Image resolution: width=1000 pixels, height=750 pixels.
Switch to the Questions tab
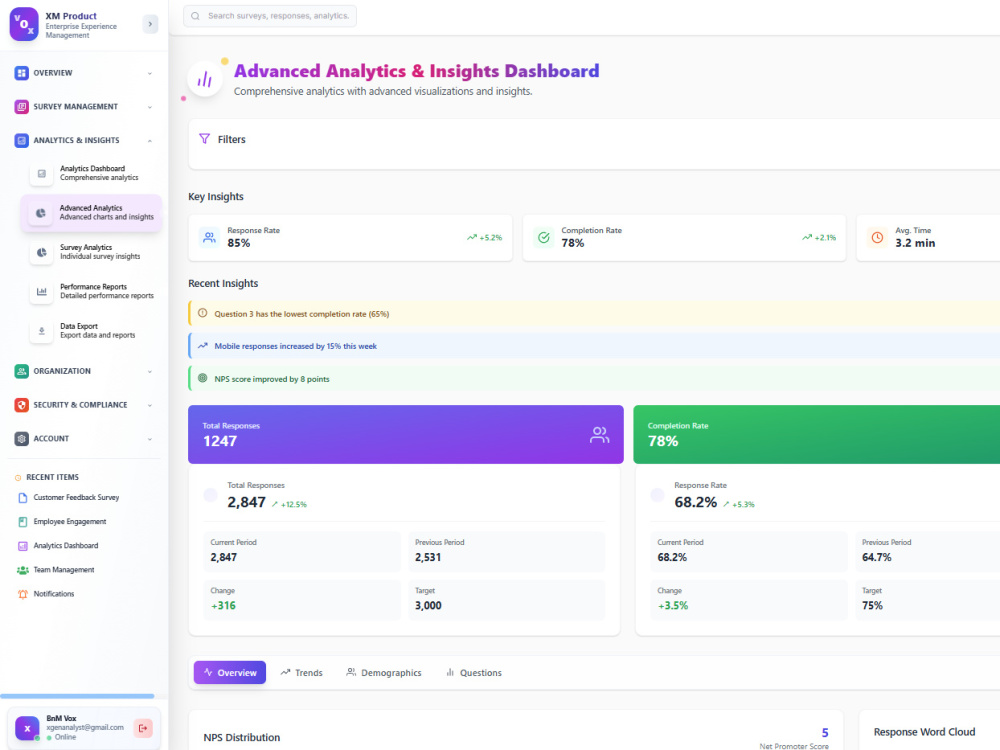pyautogui.click(x=474, y=672)
